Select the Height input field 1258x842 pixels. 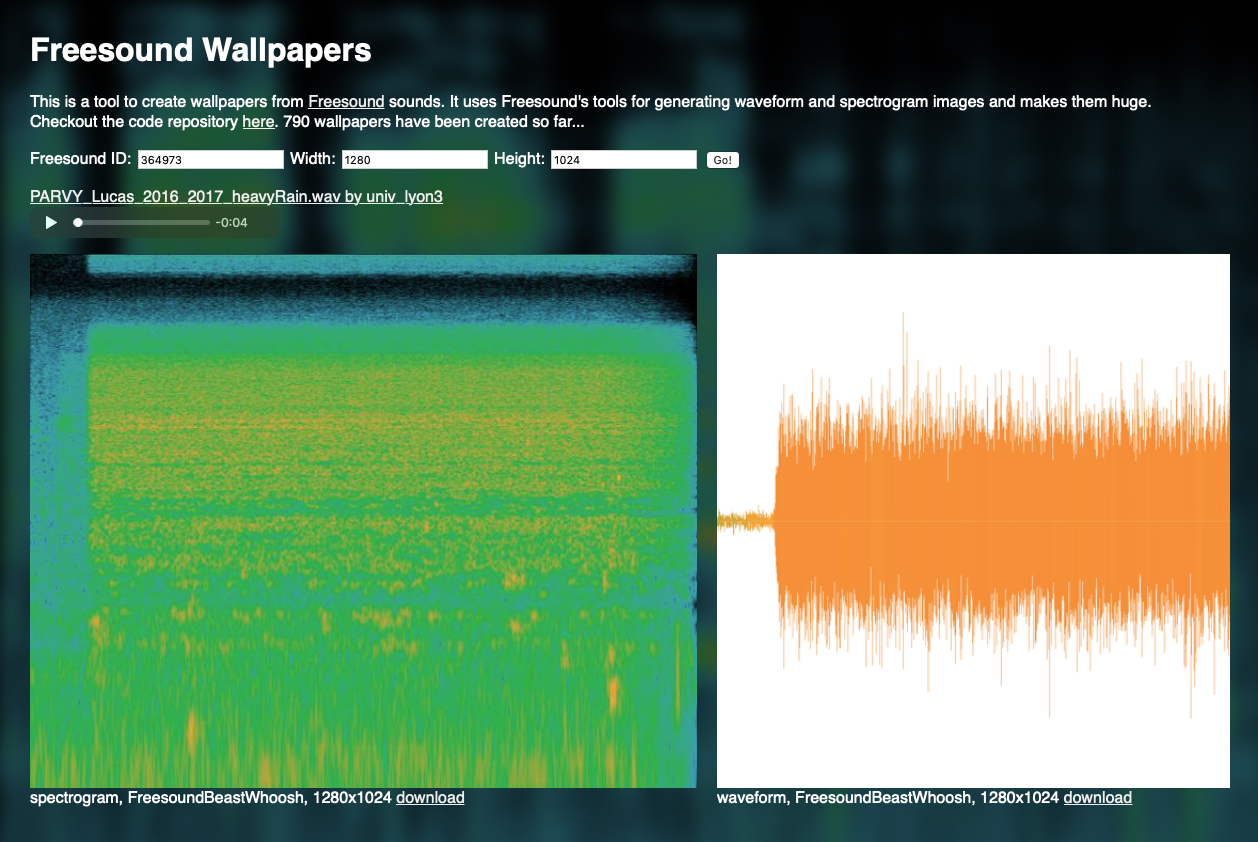click(623, 160)
